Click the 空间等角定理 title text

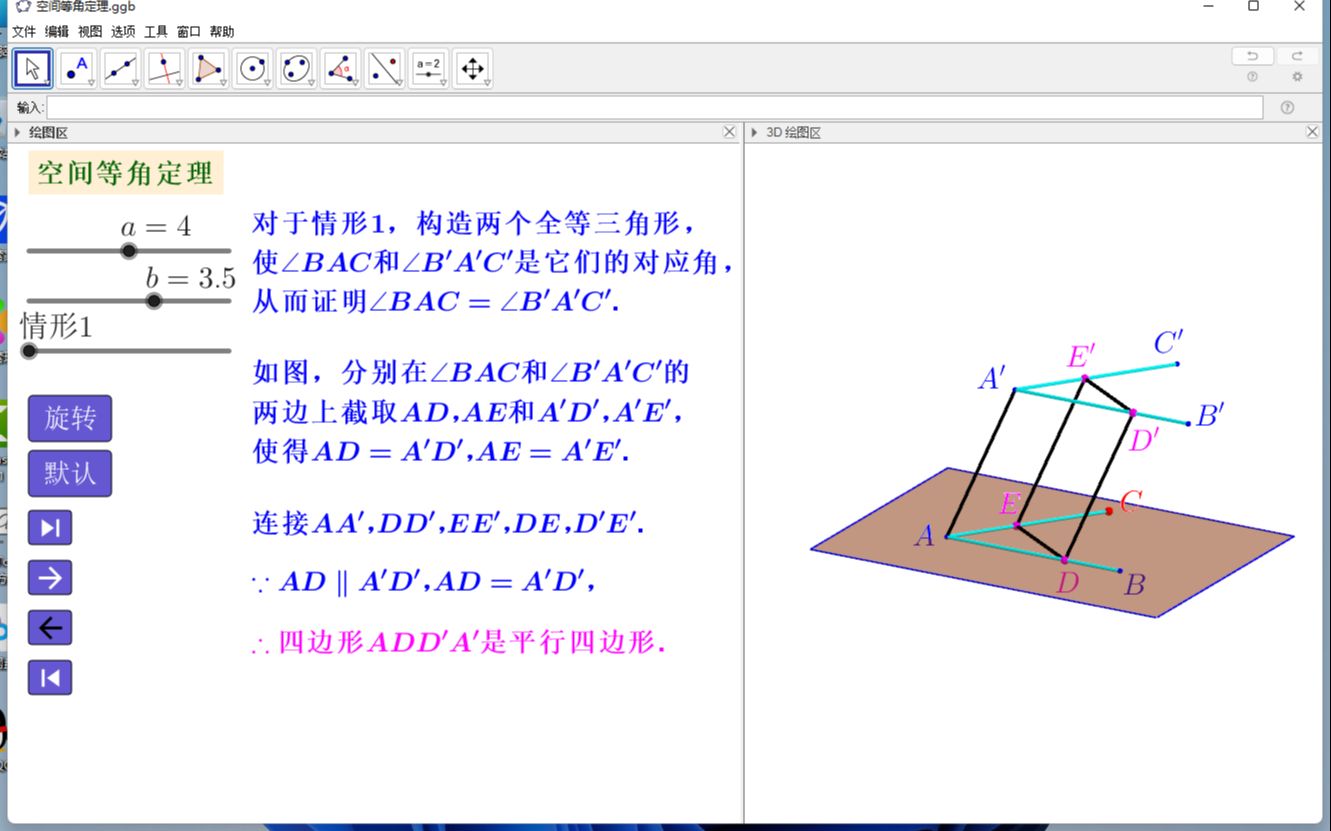click(125, 173)
